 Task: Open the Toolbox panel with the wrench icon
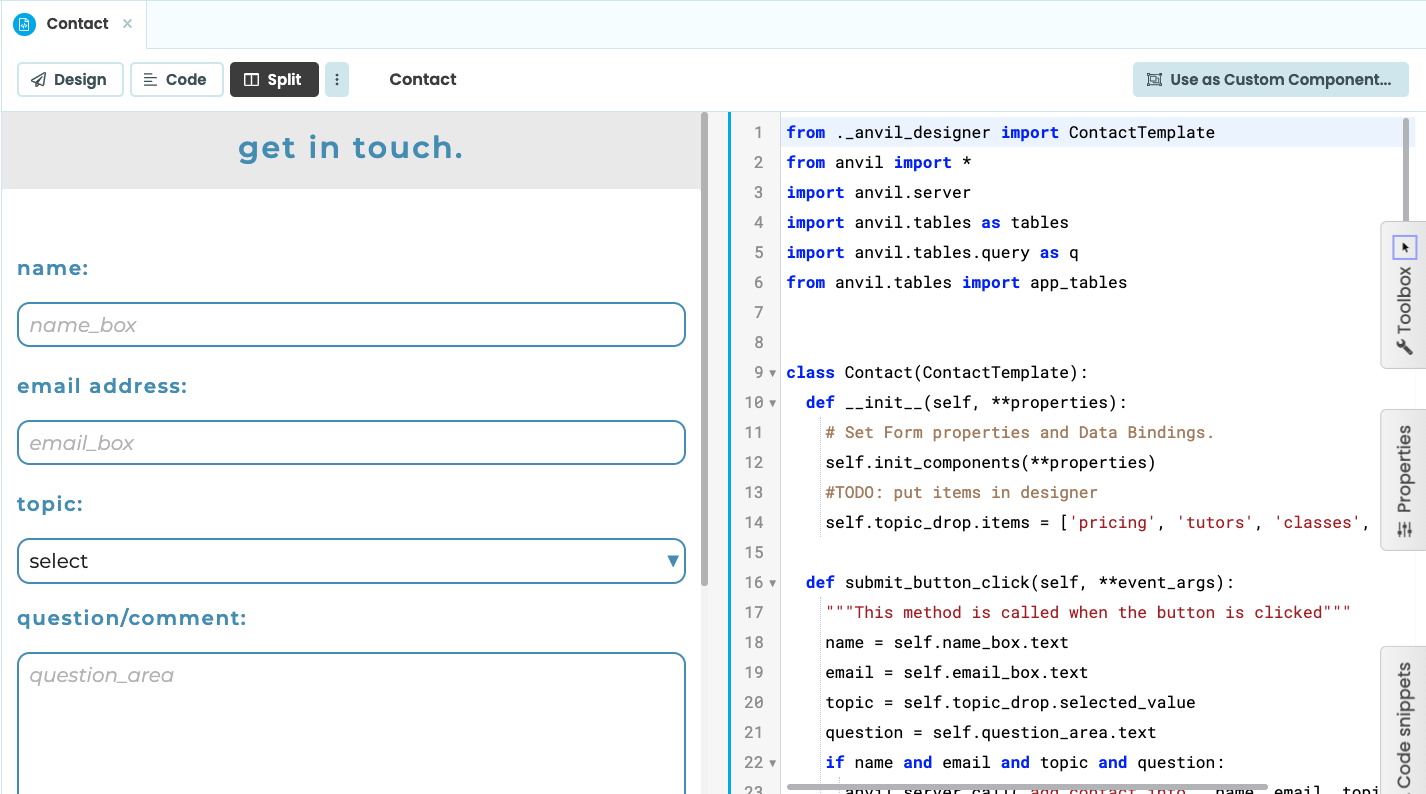1405,345
